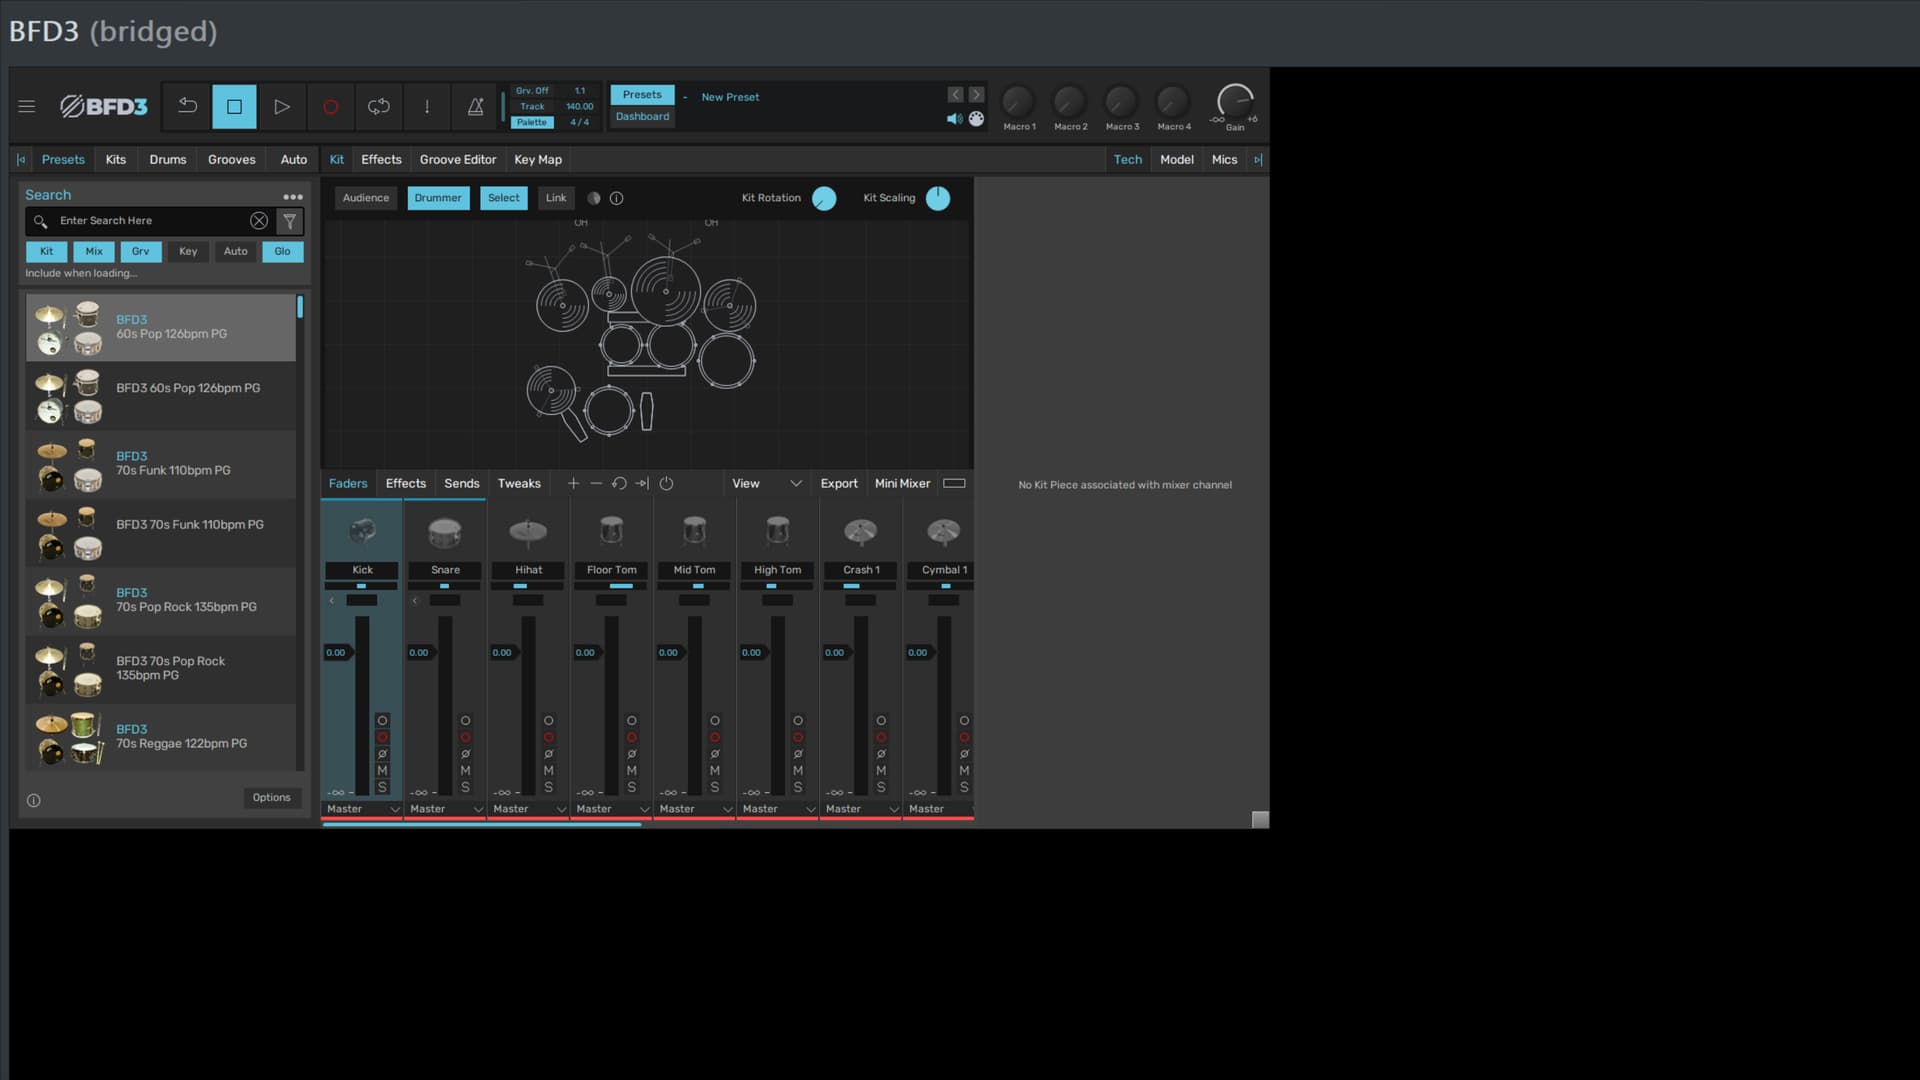Enable the Link kit view toggle
The image size is (1920, 1080).
[556, 198]
